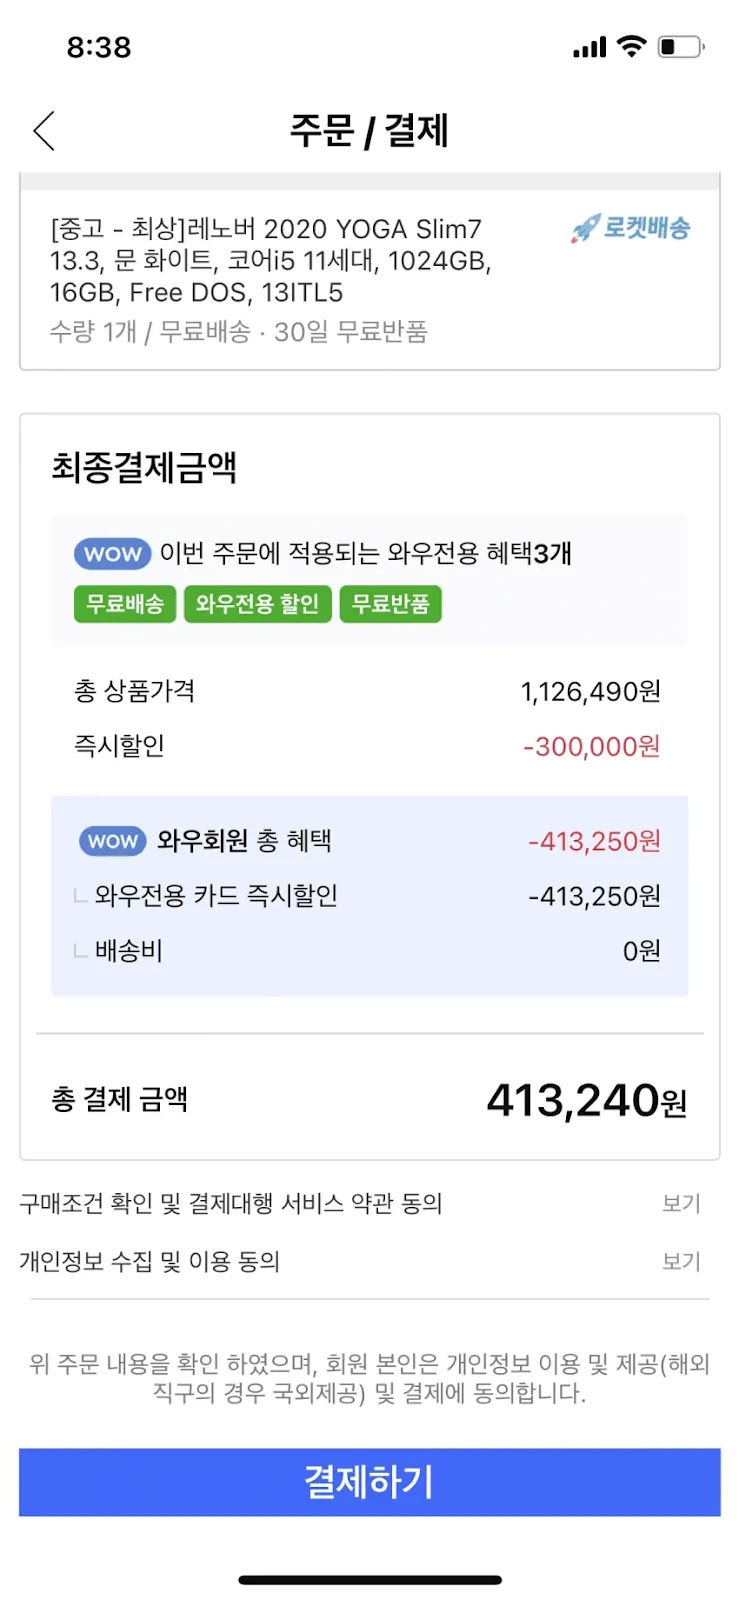739x1600 pixels.
Task: Tap the 로켓배송 rocket delivery logo
Action: 630,228
